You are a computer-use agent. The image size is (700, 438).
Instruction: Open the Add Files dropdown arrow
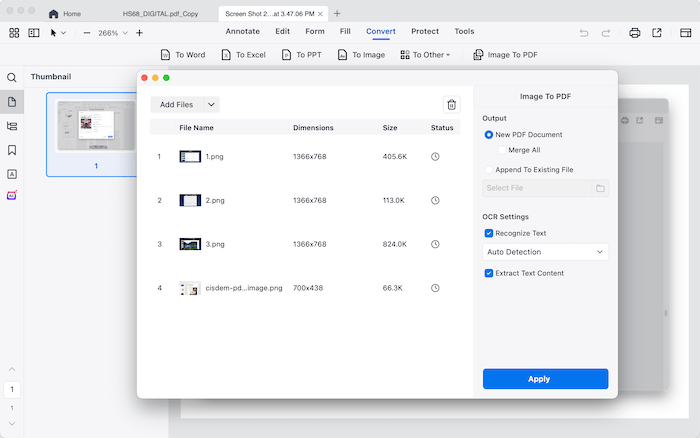point(210,104)
